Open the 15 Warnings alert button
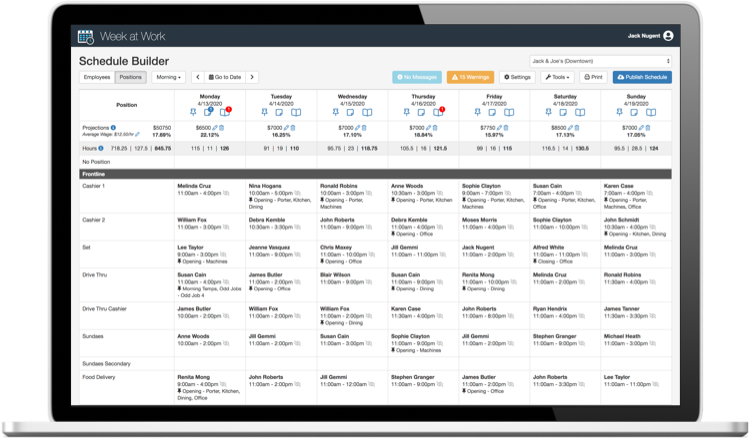 (x=470, y=76)
